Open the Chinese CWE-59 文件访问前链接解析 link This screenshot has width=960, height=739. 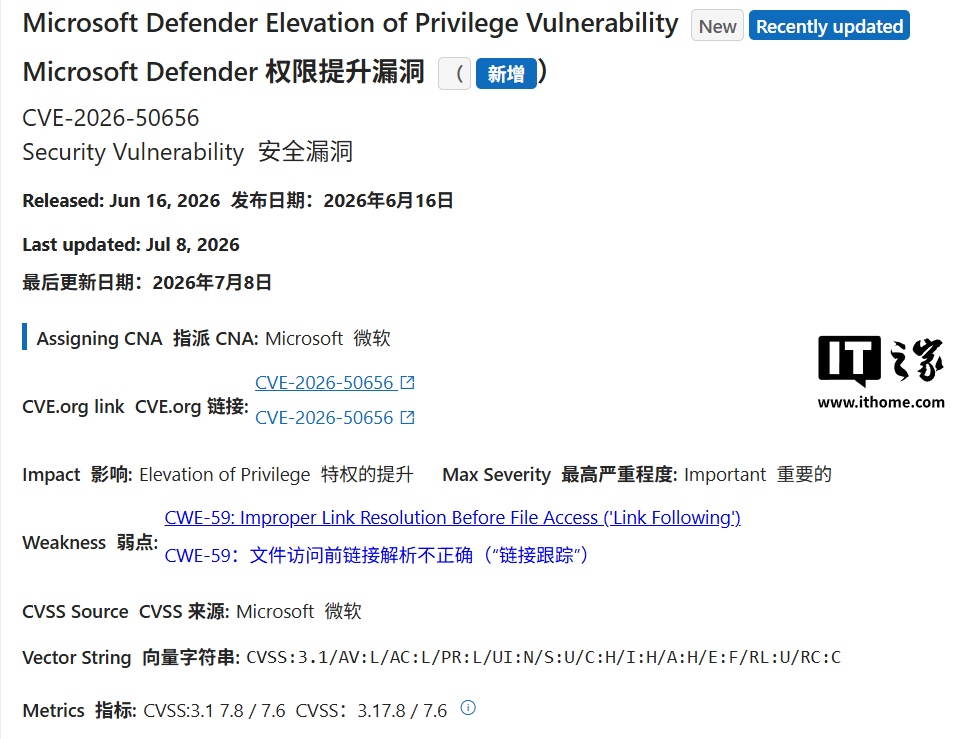[377, 555]
